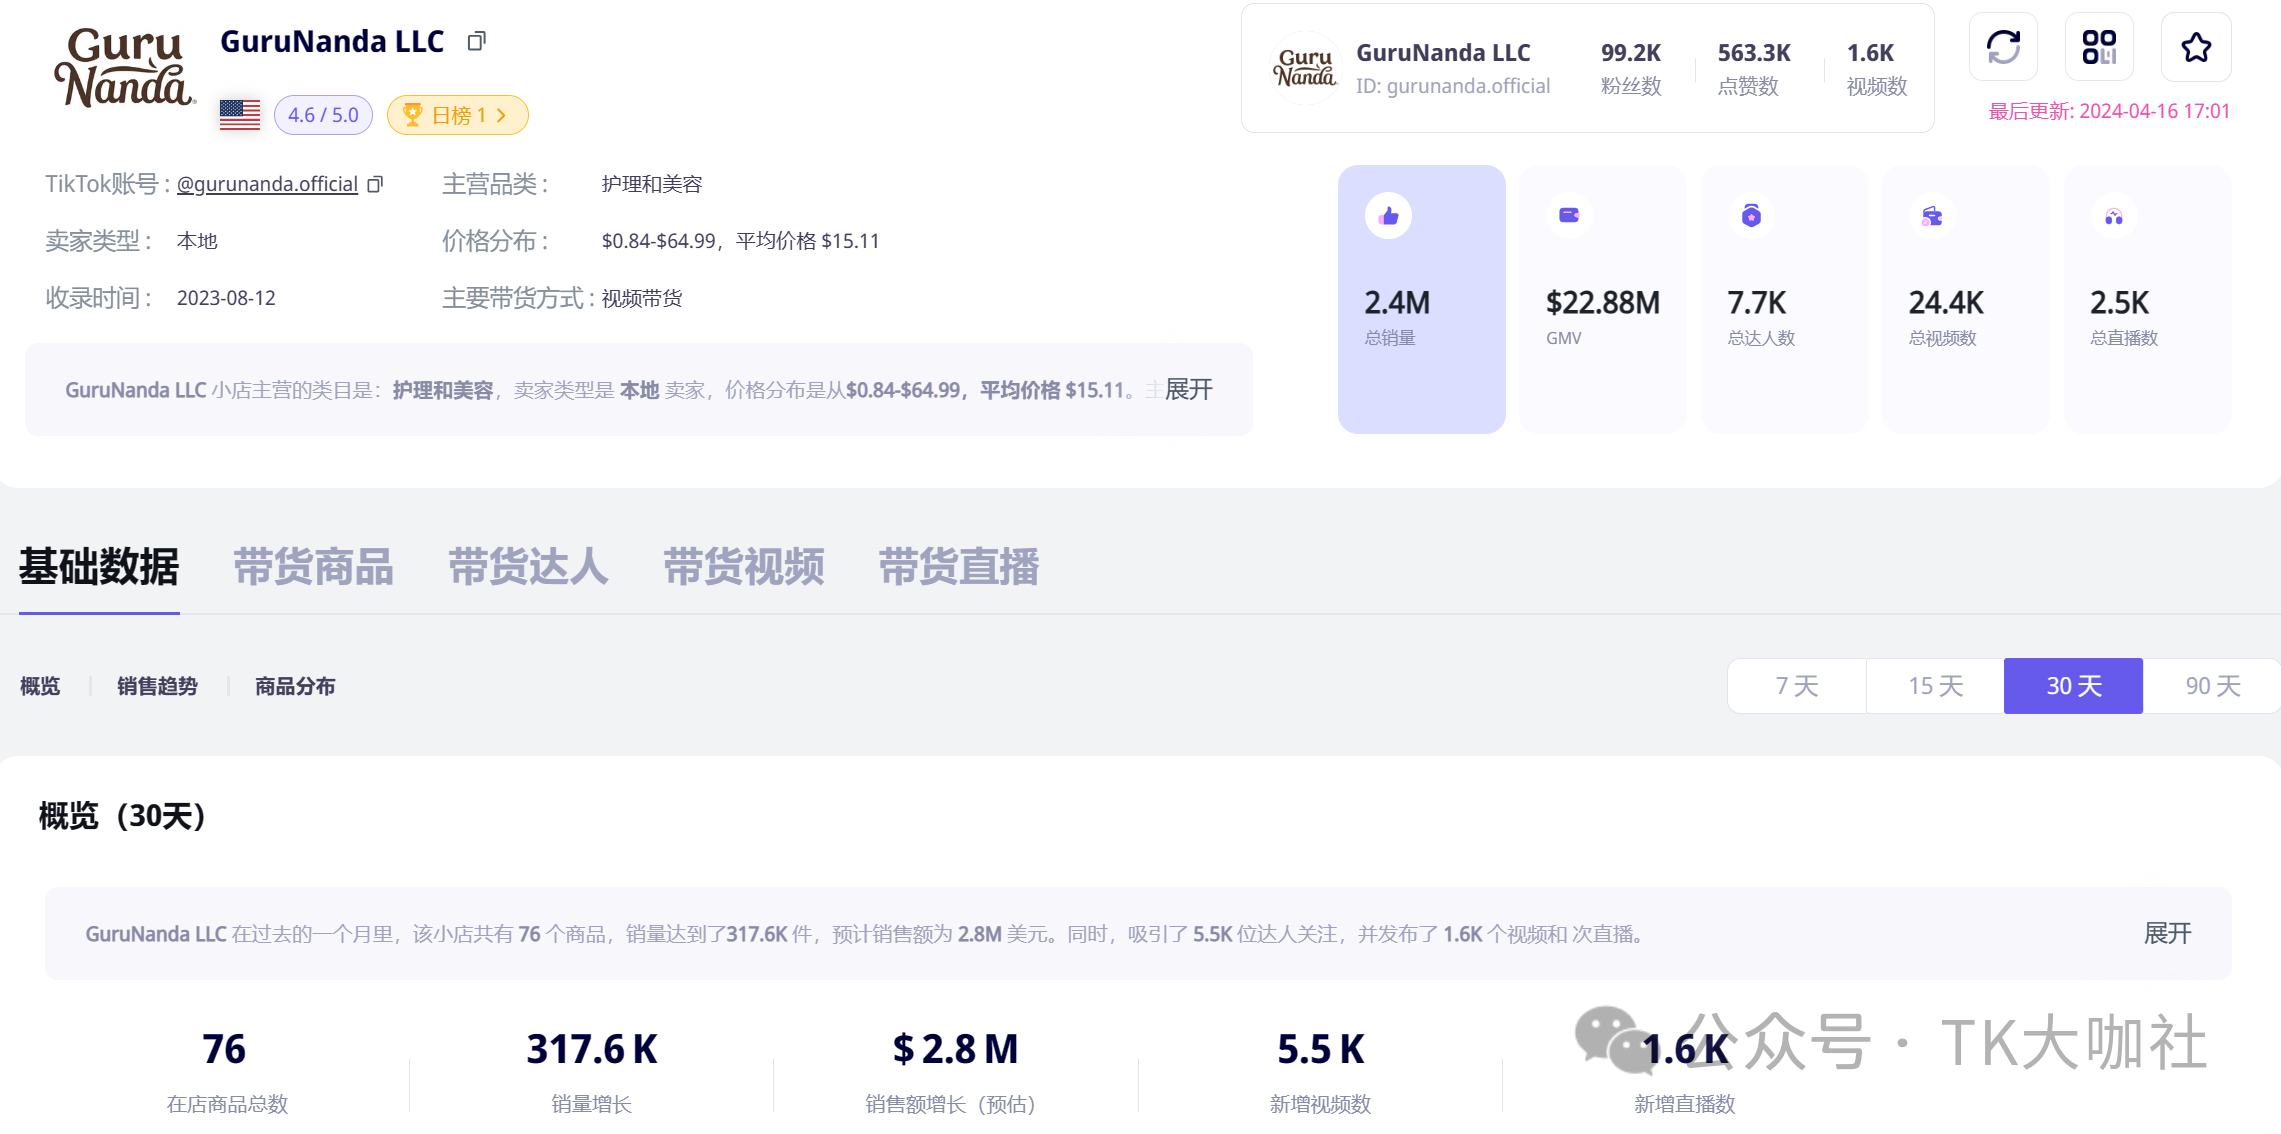
Task: Select the 7 天 time range
Action: coord(1796,686)
